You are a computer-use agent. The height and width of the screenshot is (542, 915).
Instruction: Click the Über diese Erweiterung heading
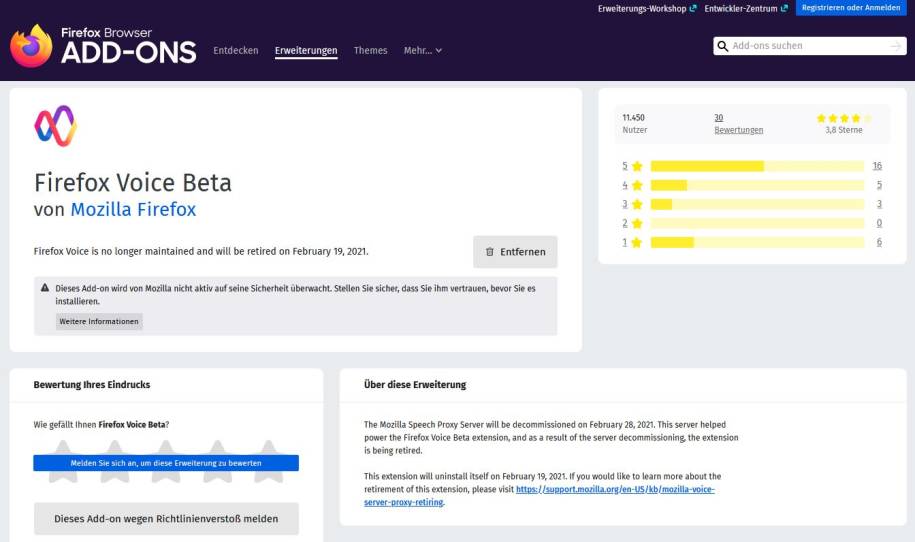point(415,385)
